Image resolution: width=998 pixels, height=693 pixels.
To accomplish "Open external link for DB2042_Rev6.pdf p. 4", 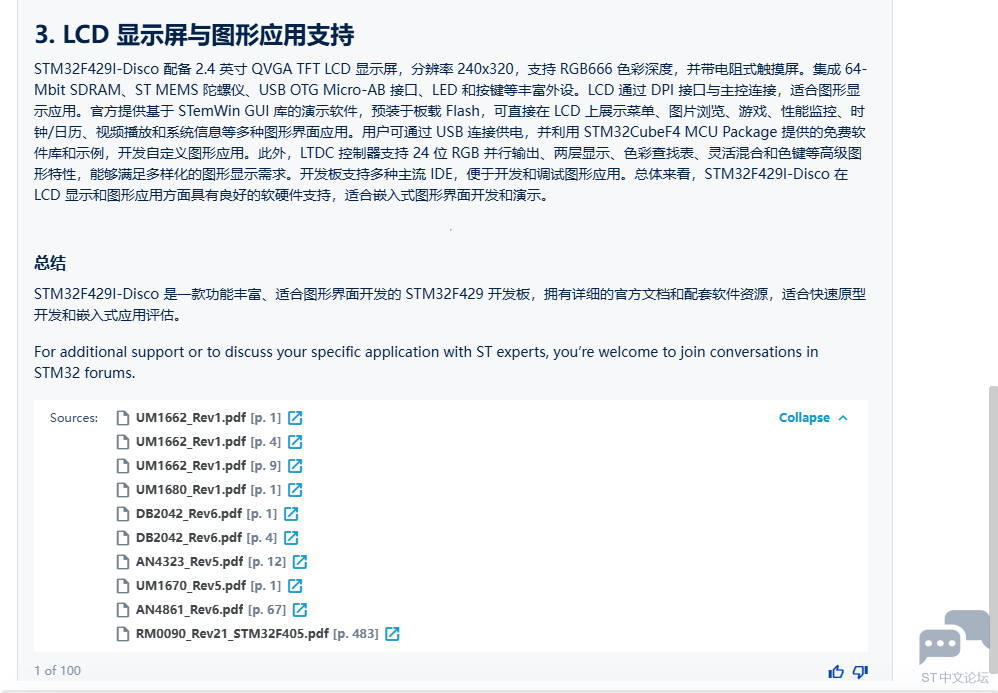I will pos(291,538).
